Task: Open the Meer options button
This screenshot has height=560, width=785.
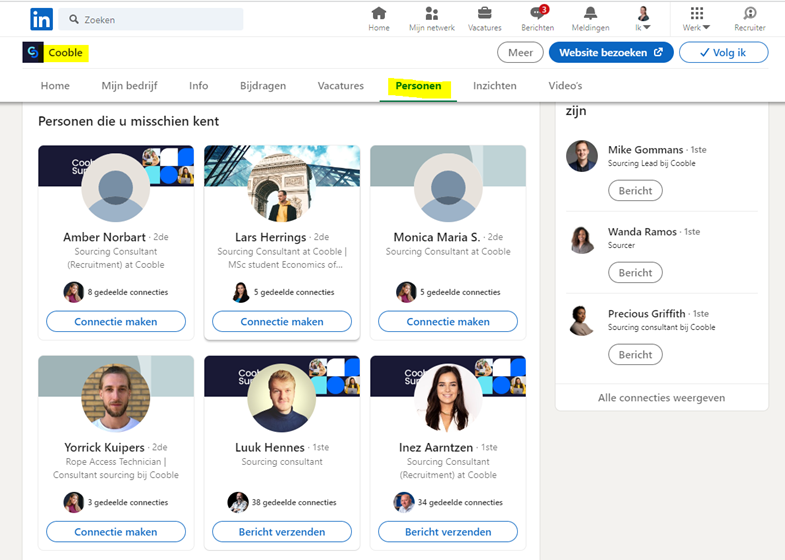Action: 520,53
